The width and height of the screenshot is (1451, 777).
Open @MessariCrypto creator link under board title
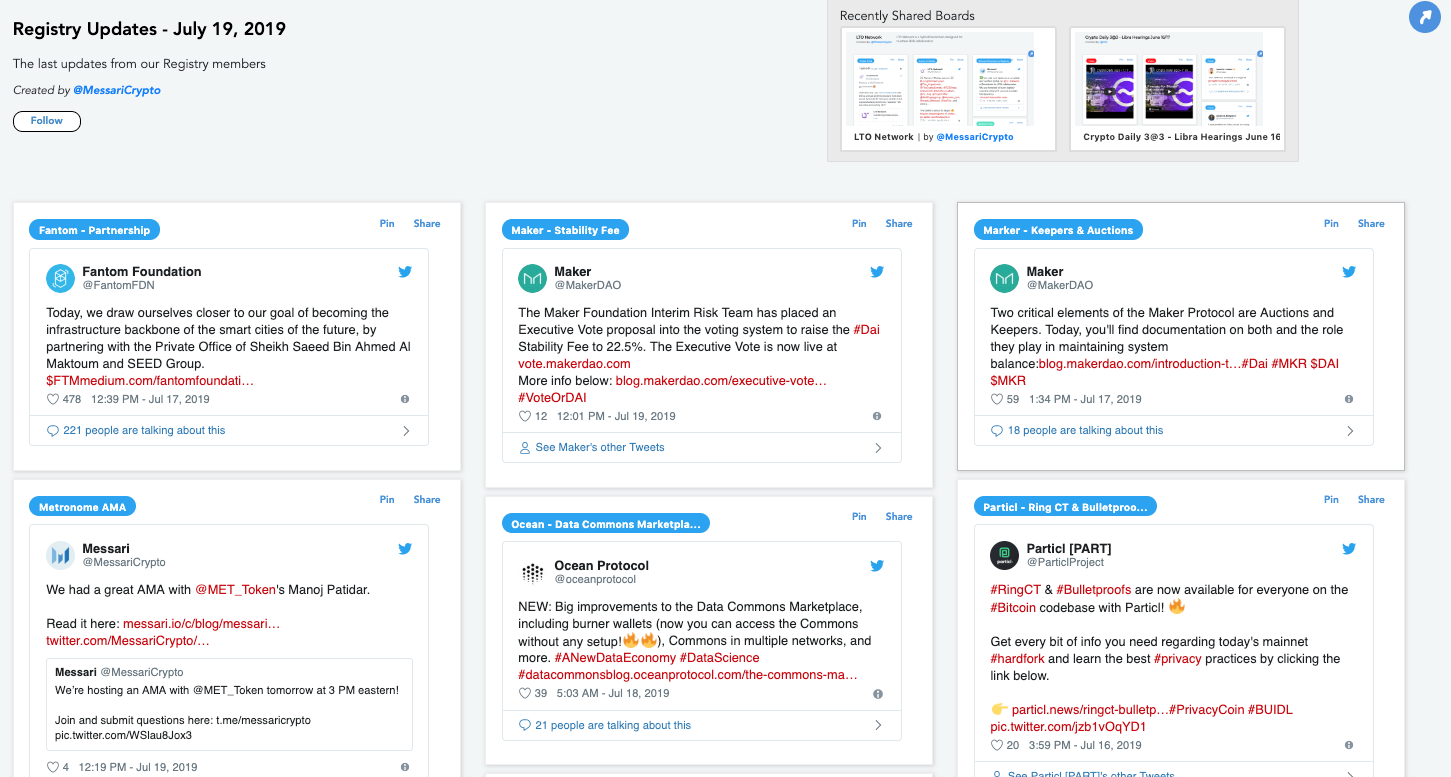pyautogui.click(x=117, y=90)
